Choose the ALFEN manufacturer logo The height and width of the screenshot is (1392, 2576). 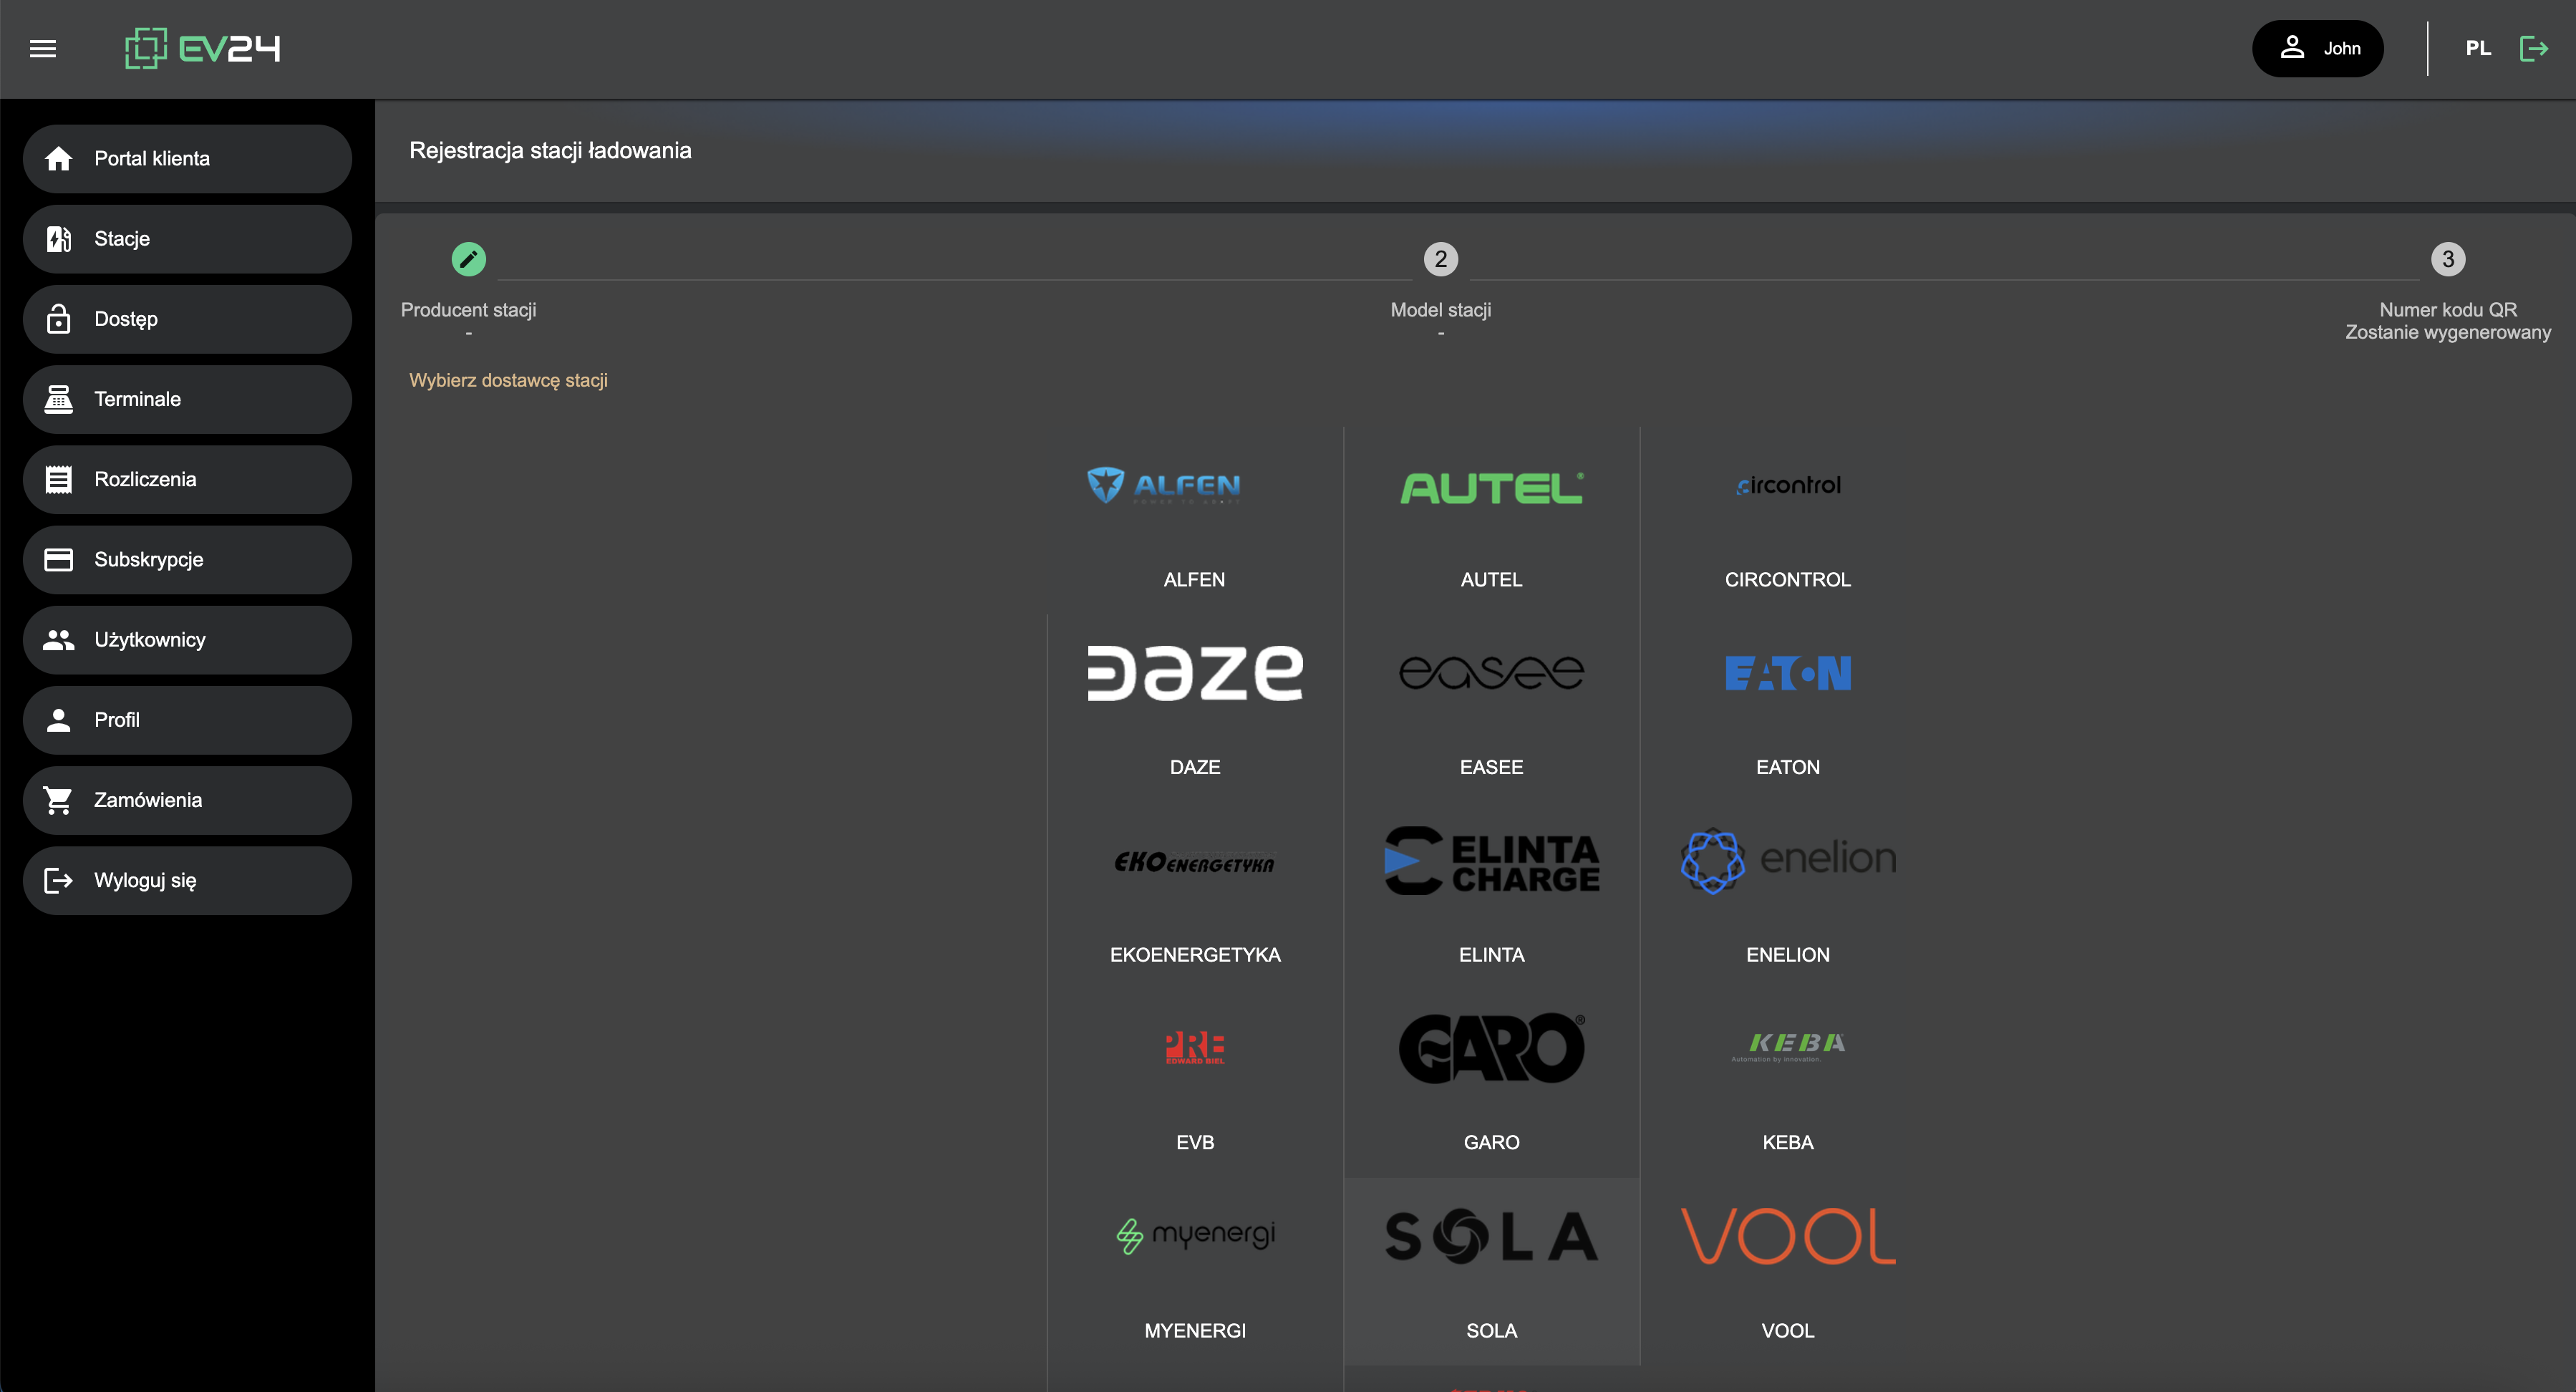(x=1165, y=486)
